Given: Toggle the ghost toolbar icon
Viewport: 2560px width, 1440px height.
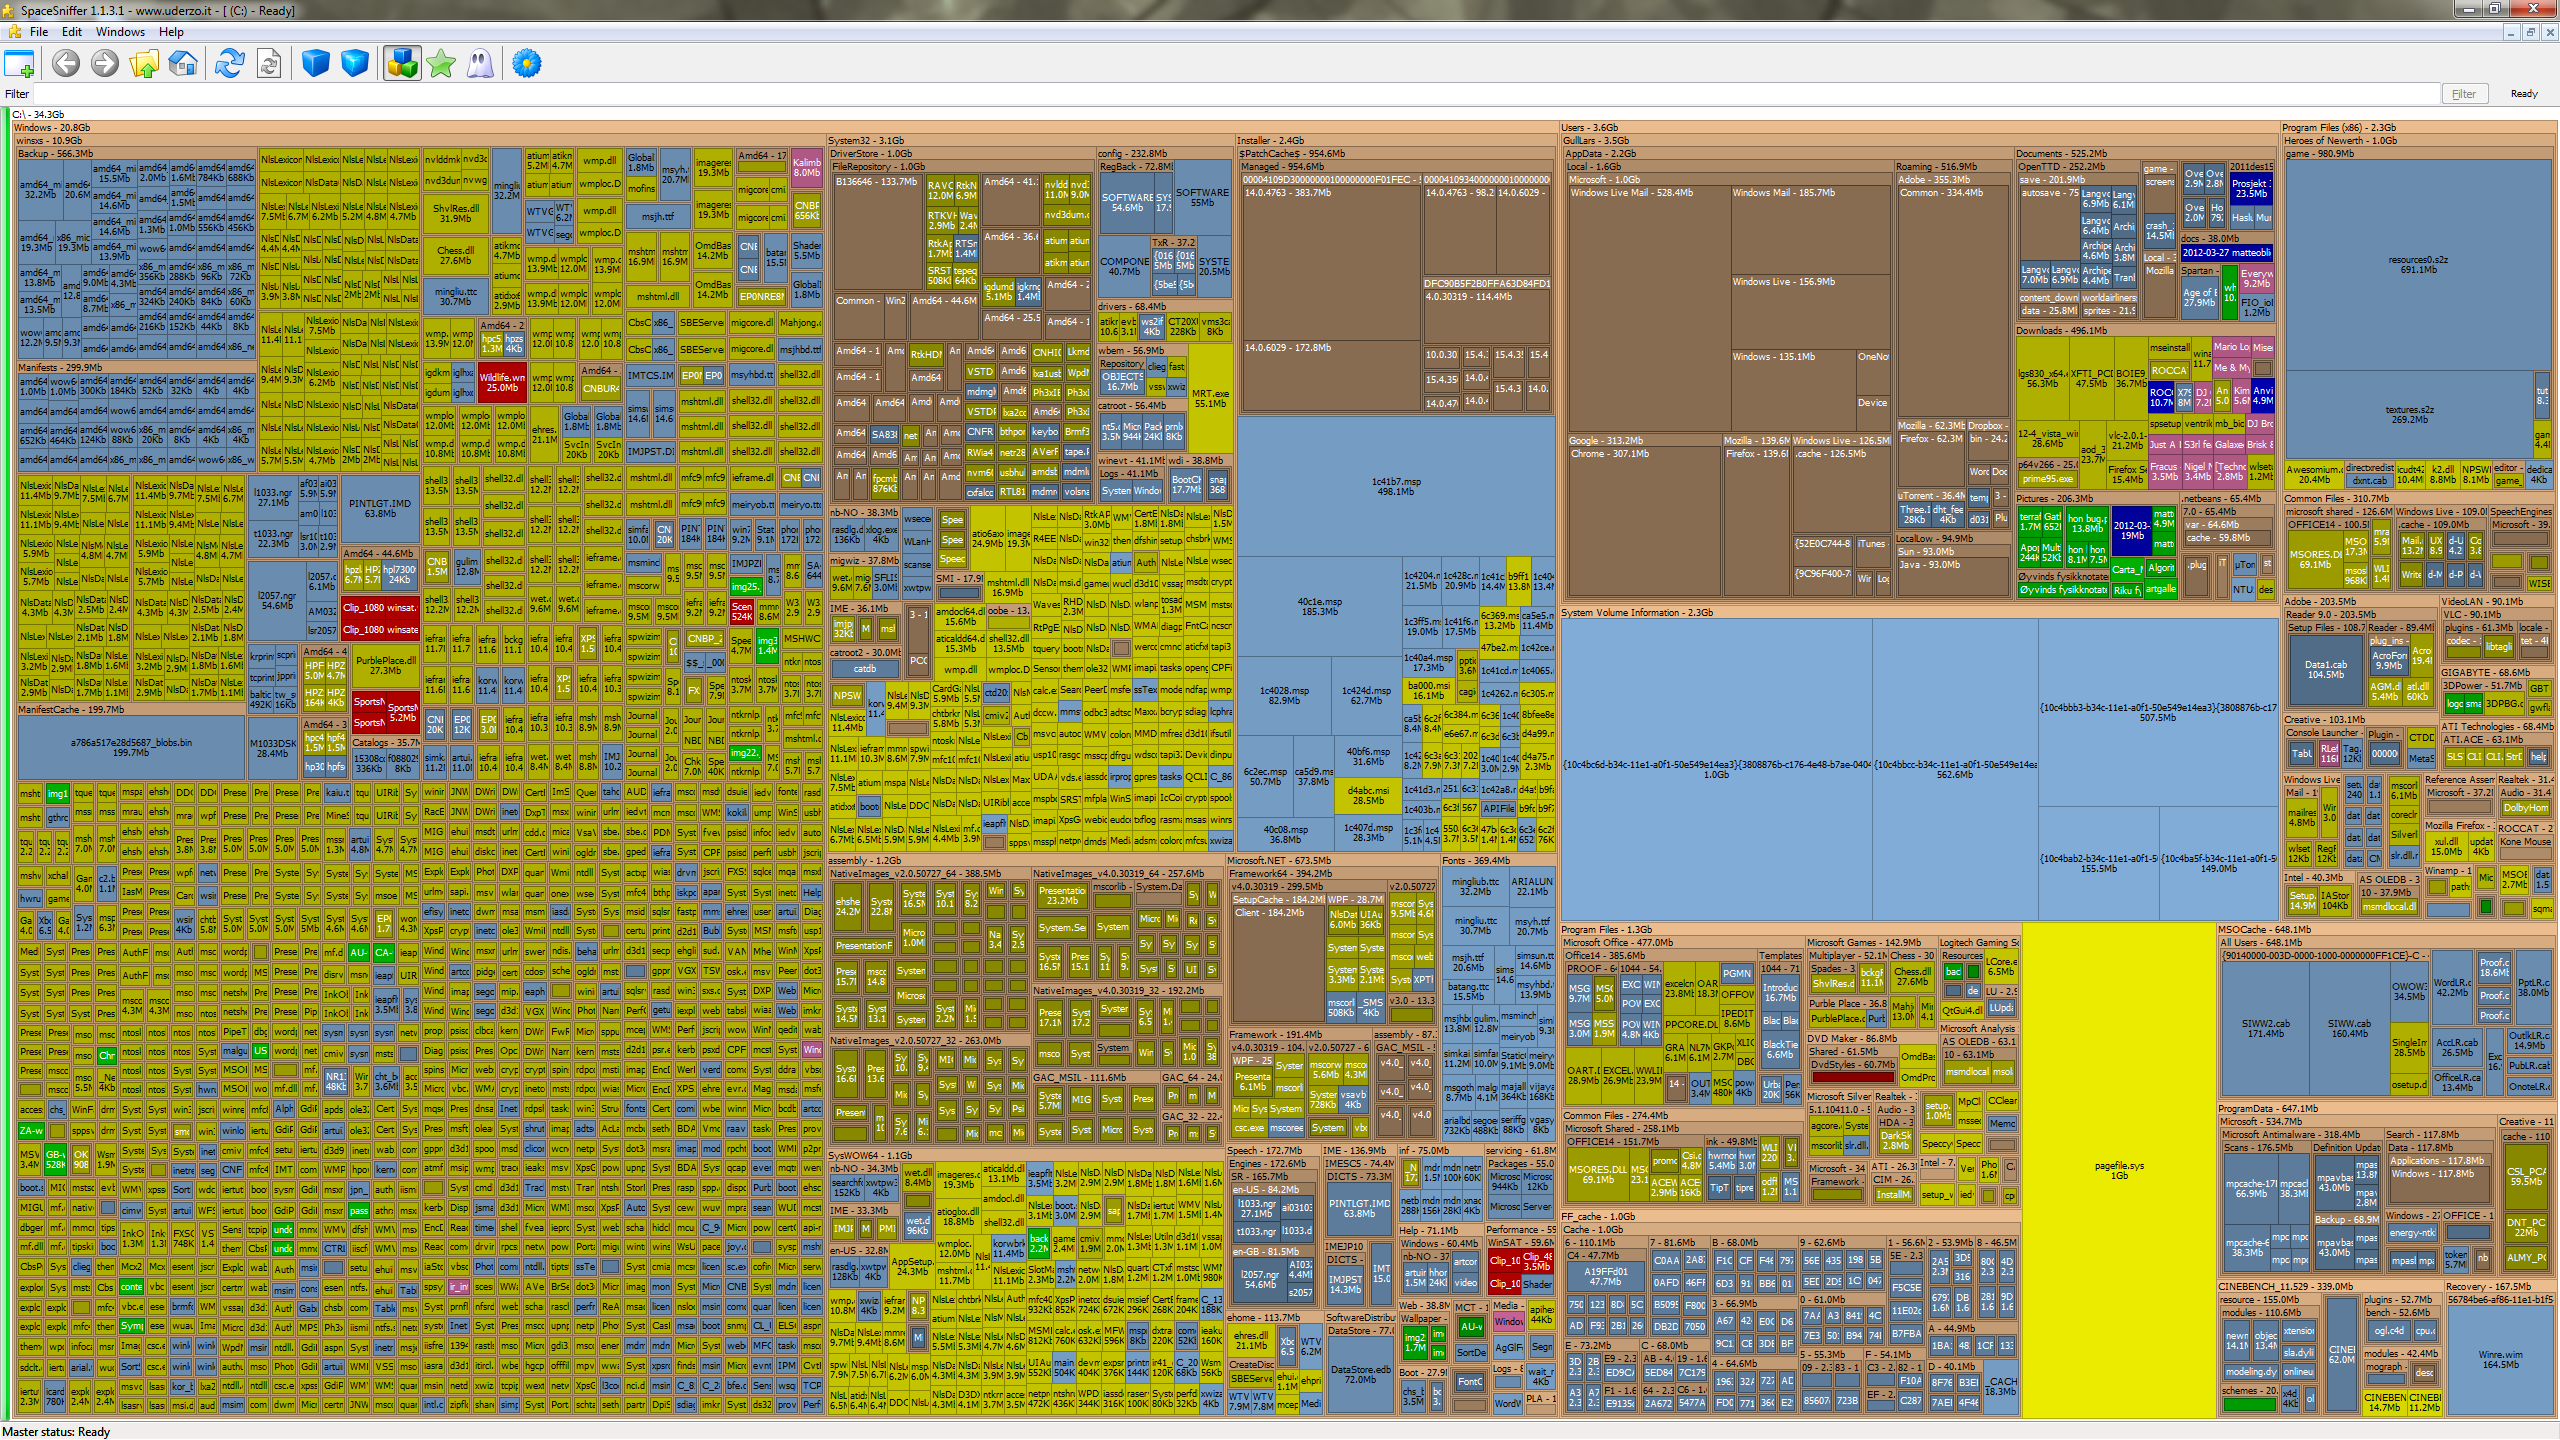Looking at the screenshot, I should coord(481,64).
